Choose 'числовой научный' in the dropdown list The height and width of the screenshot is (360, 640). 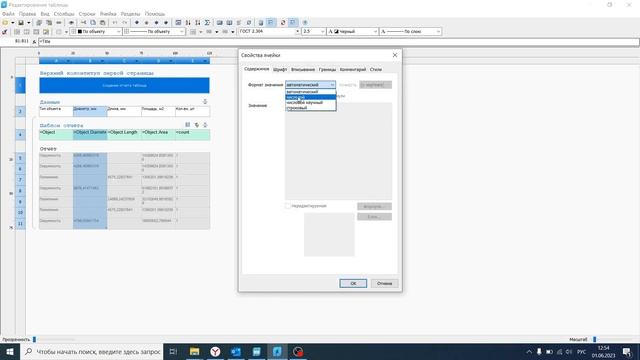(311, 102)
